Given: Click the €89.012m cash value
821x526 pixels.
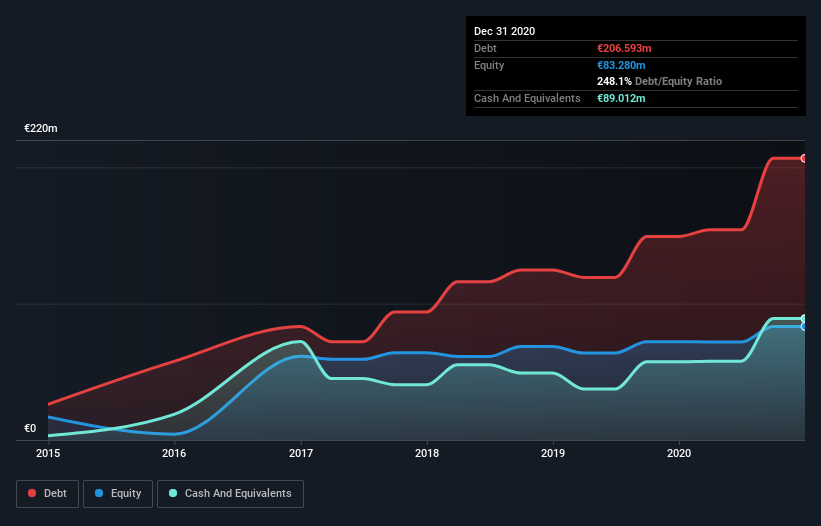Looking at the screenshot, I should pos(621,98).
